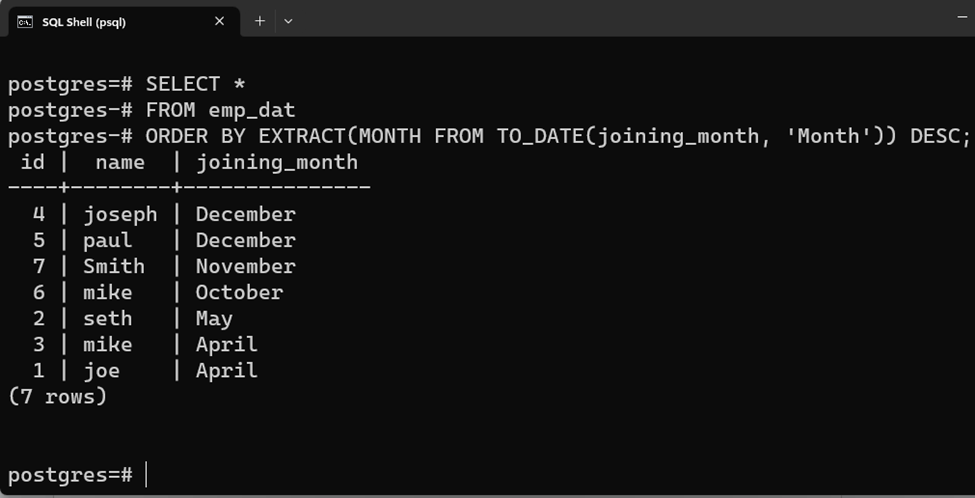Click the id column header
This screenshot has height=498, width=975.
pyautogui.click(x=33, y=163)
